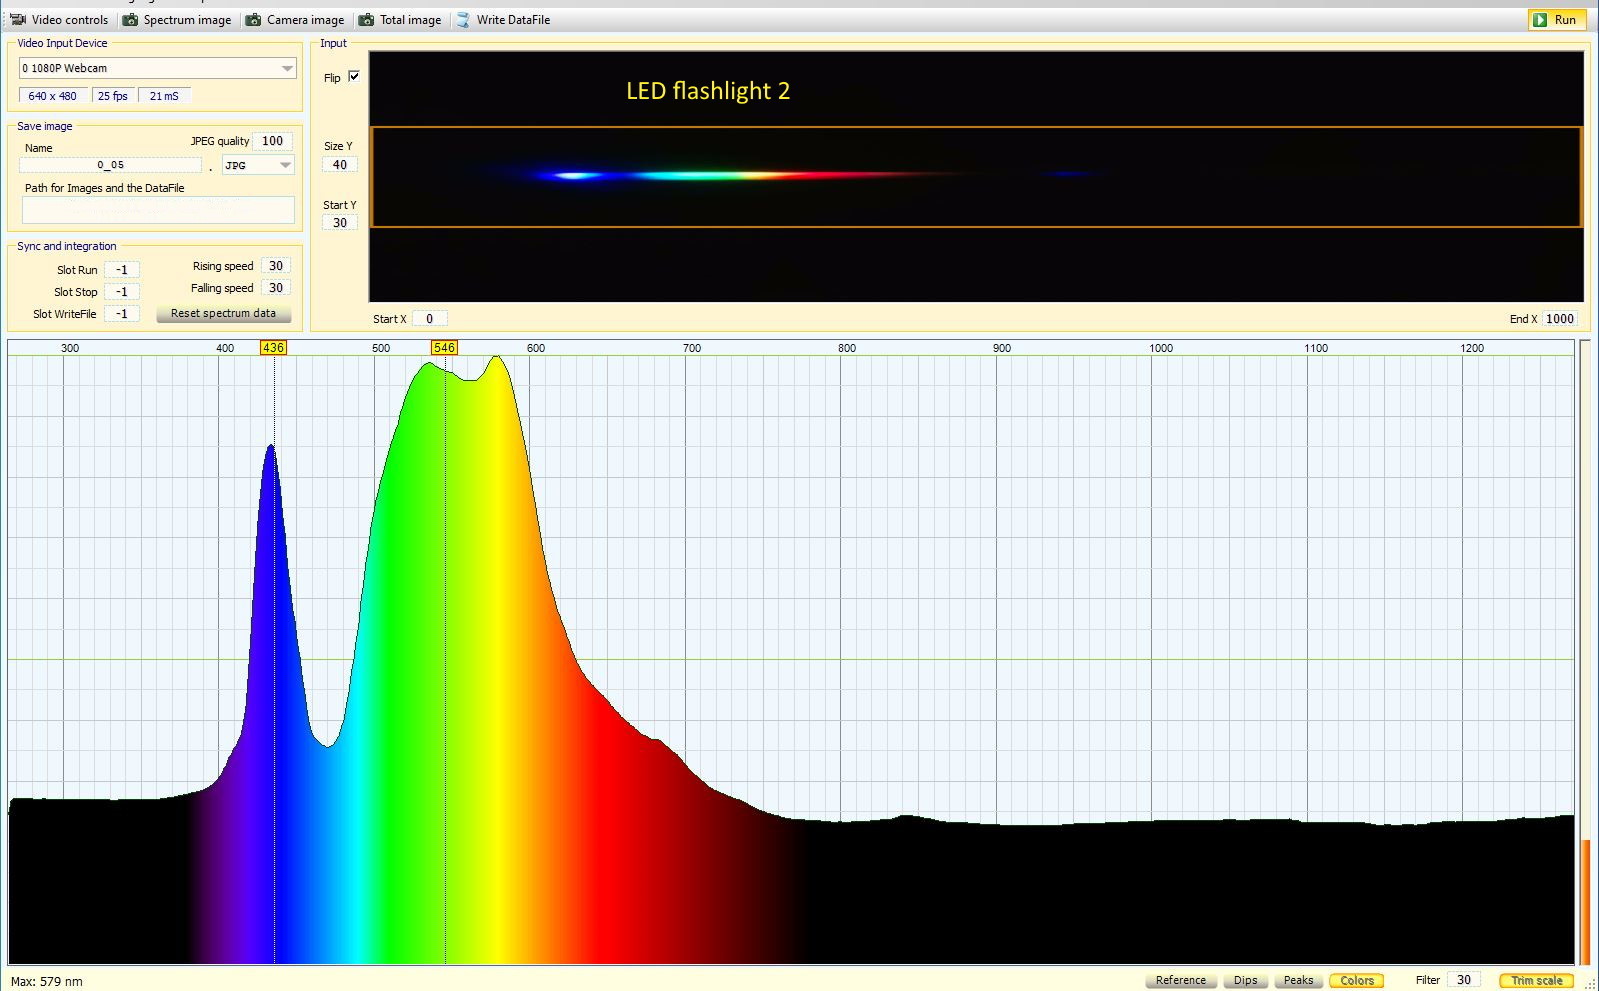This screenshot has height=991, width=1599.
Task: Click the 546 nm peak marker
Action: point(444,348)
